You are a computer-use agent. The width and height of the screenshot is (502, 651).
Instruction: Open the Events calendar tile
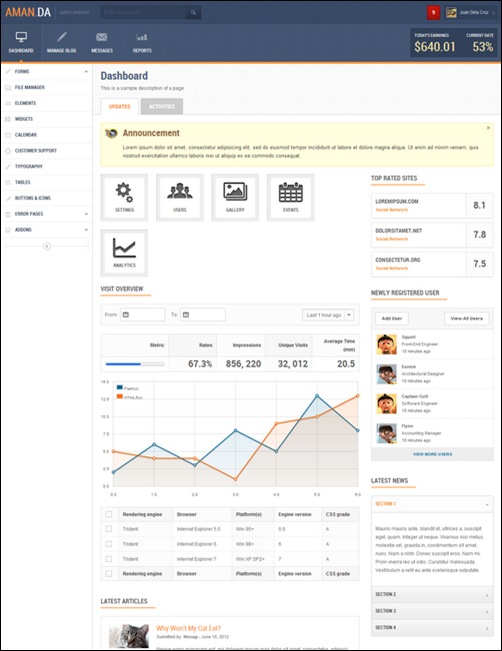(x=290, y=198)
